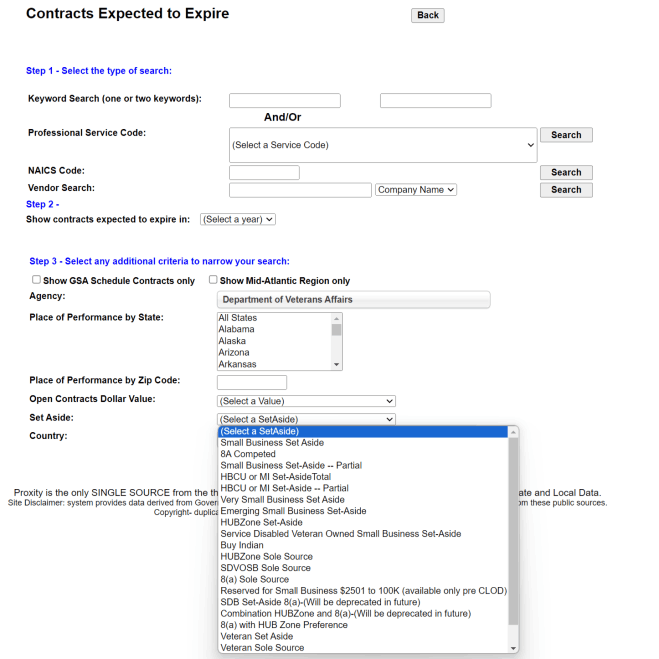Click the Zip Code input field
This screenshot has height=659, width=659.
tap(252, 382)
